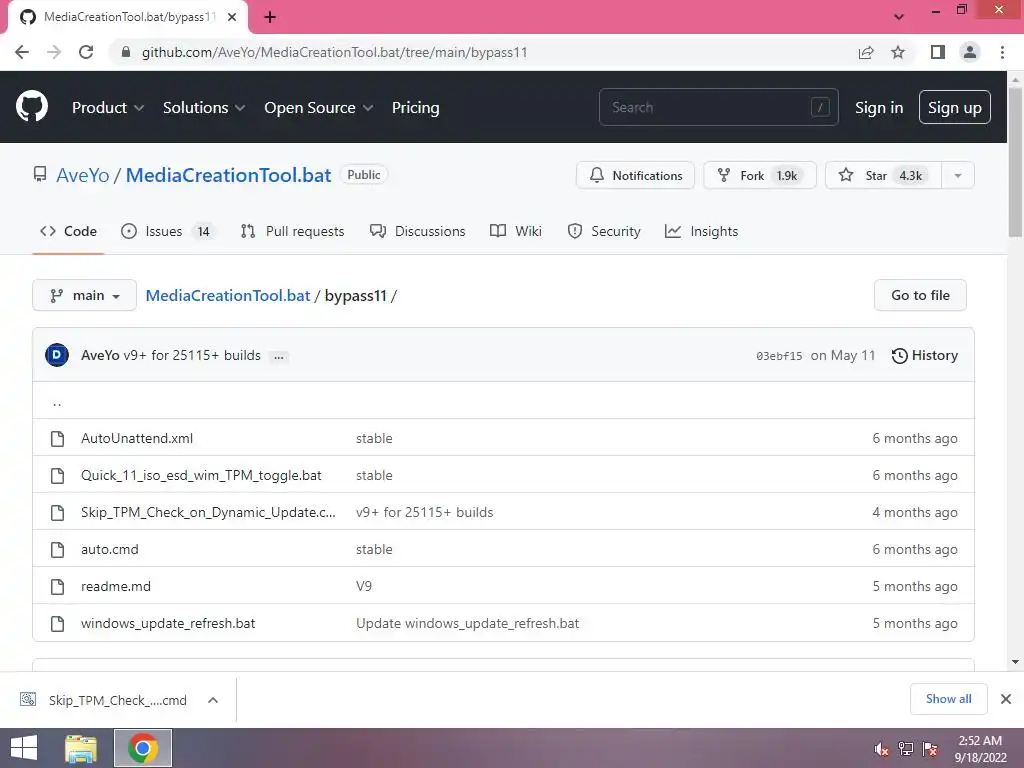The height and width of the screenshot is (768, 1024).
Task: Click the GitHub search field
Action: (x=718, y=107)
